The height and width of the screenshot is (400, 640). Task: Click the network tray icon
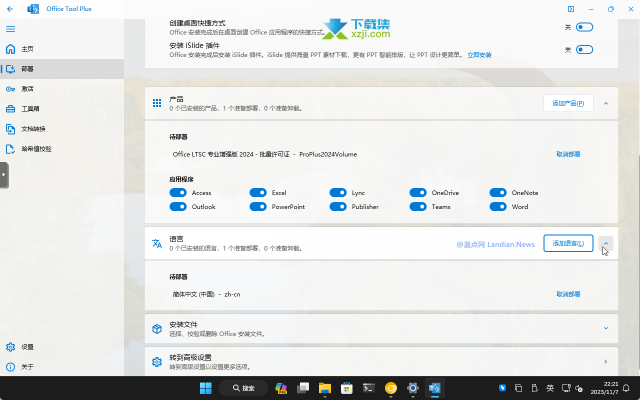click(566, 388)
